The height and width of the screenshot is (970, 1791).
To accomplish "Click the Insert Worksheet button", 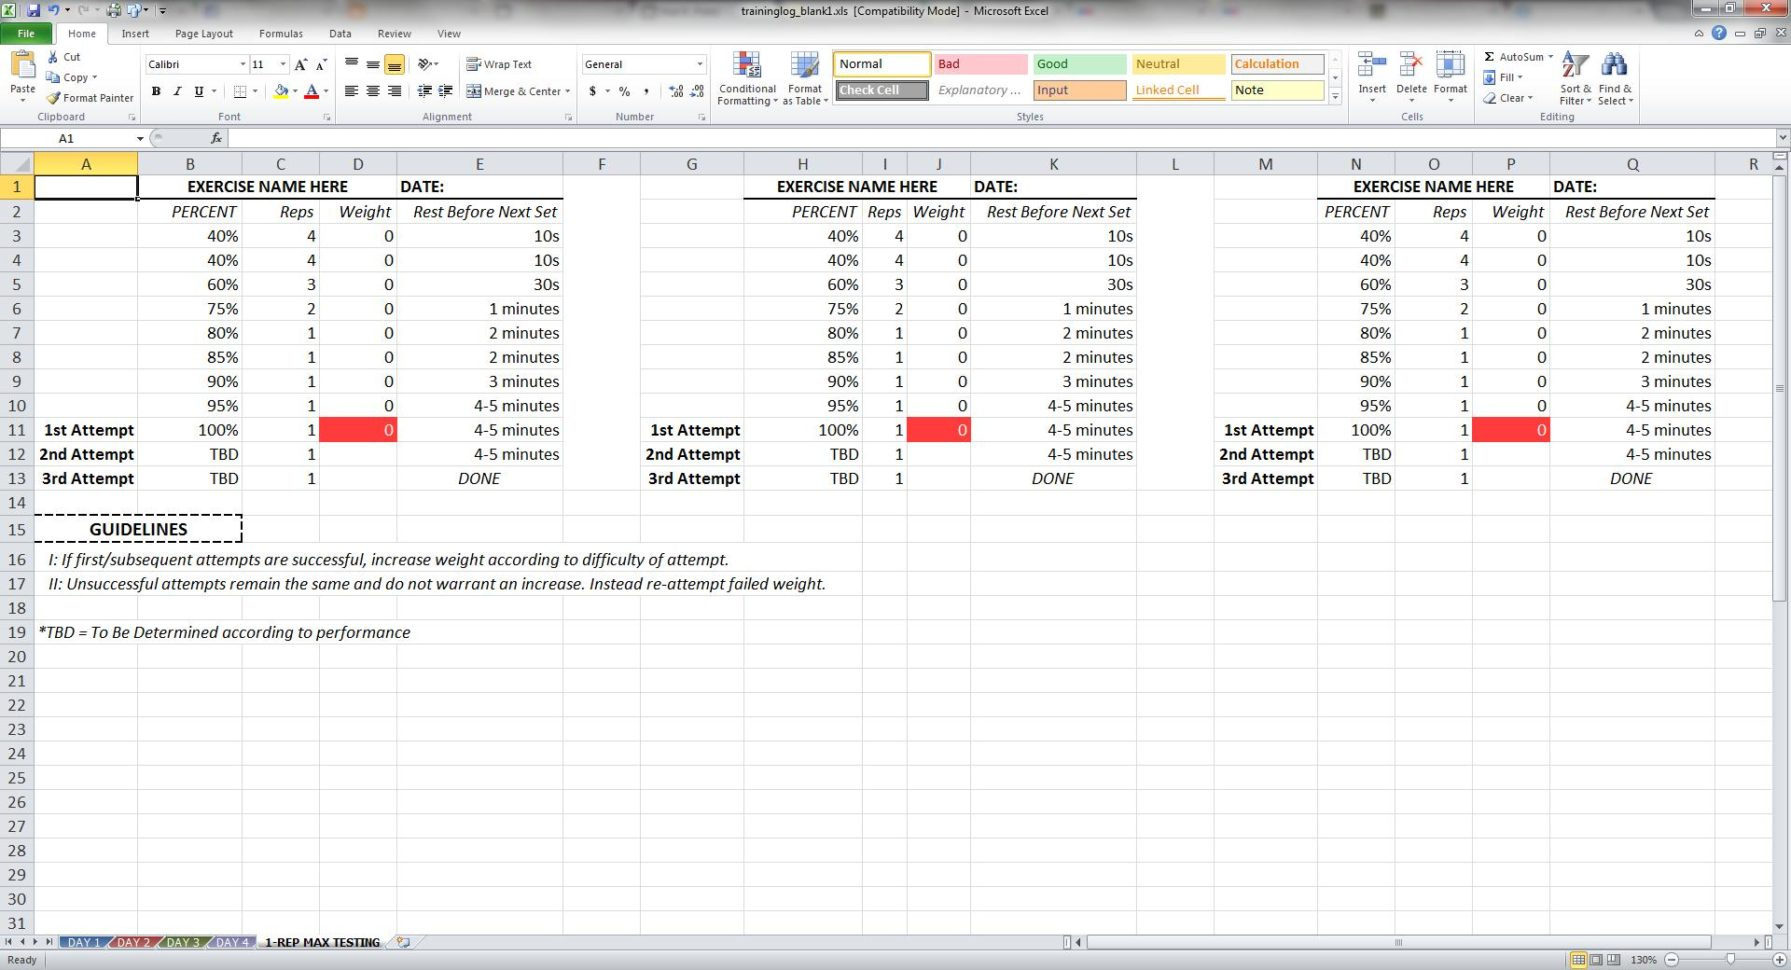I will [x=403, y=941].
